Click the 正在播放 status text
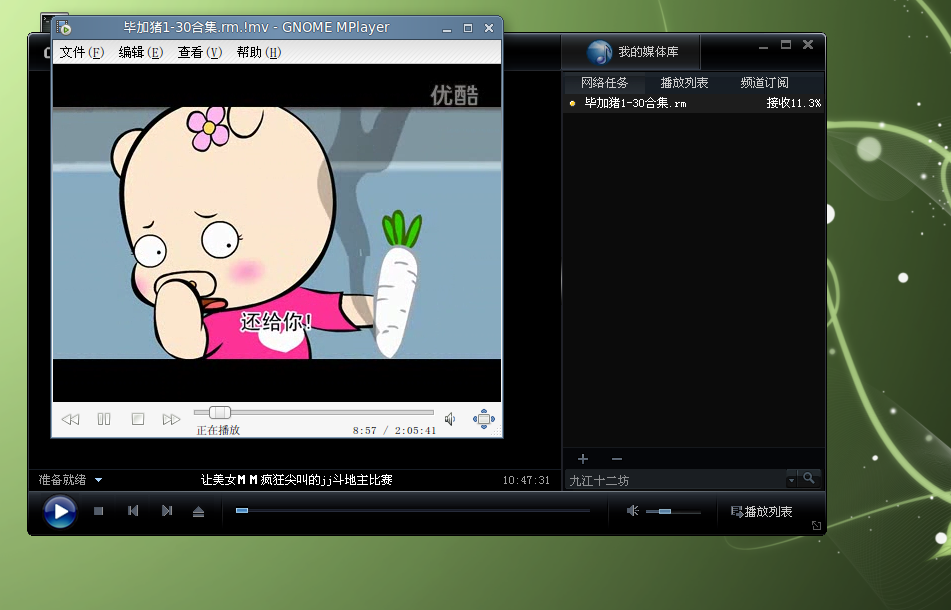951x610 pixels. [218, 430]
